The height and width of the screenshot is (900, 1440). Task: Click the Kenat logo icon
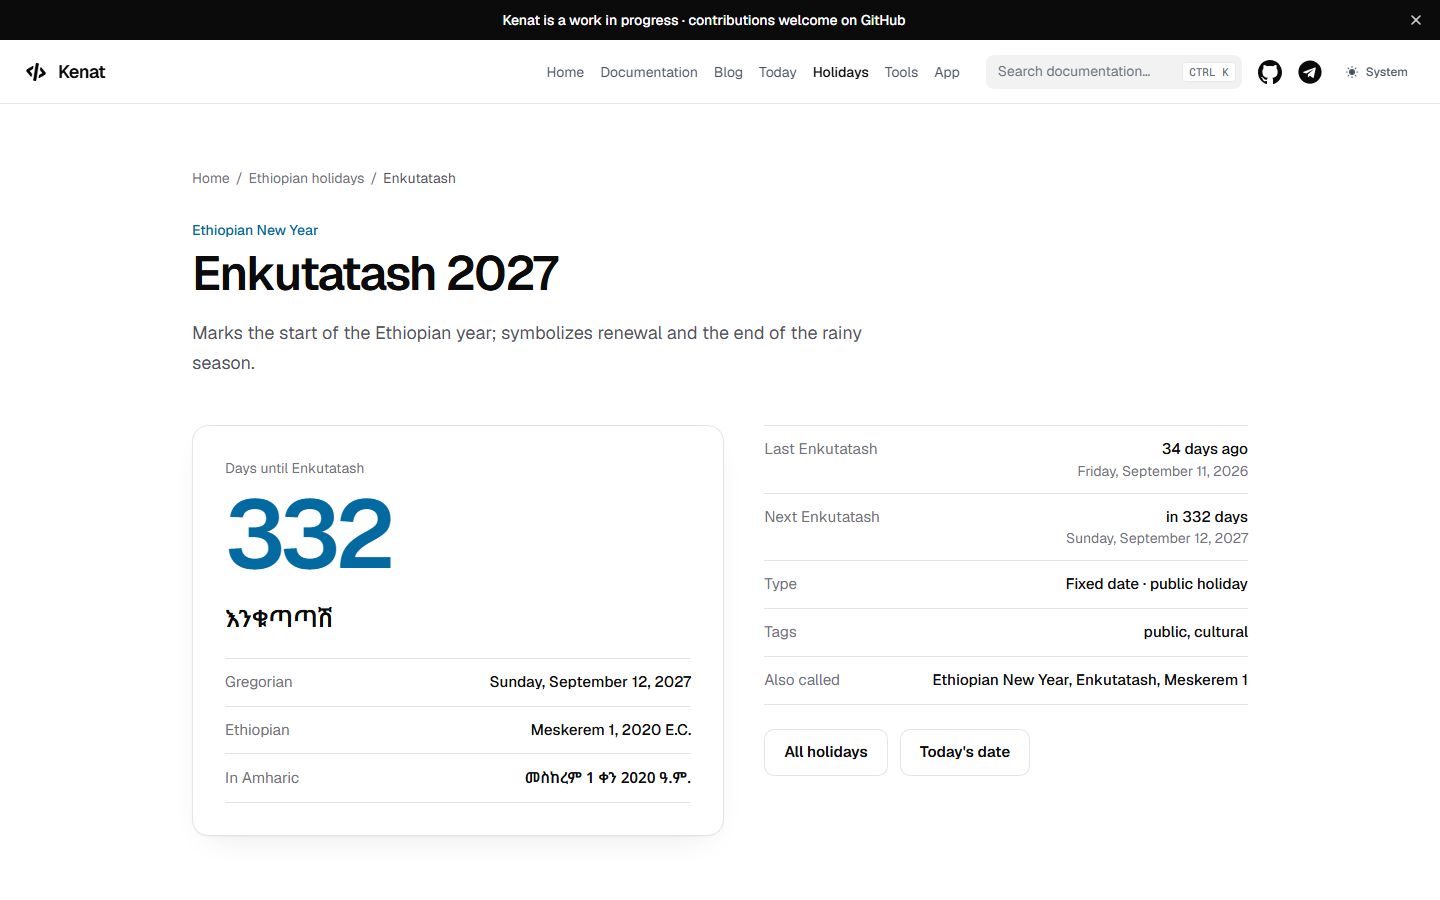(x=36, y=72)
